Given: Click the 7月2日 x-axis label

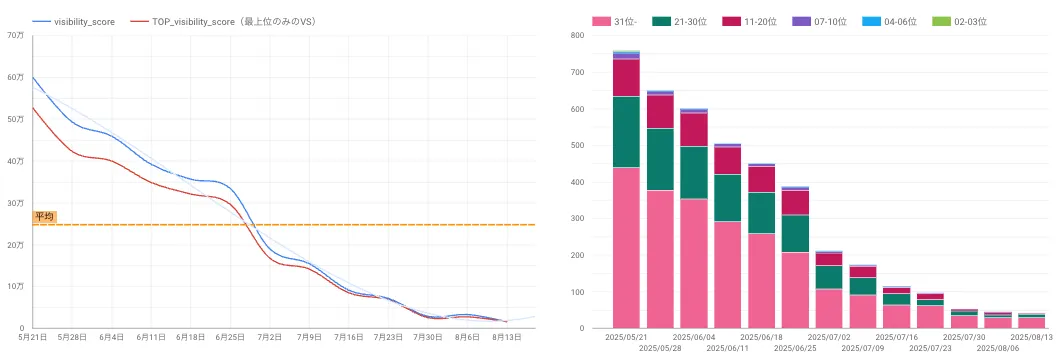Looking at the screenshot, I should click(x=269, y=337).
